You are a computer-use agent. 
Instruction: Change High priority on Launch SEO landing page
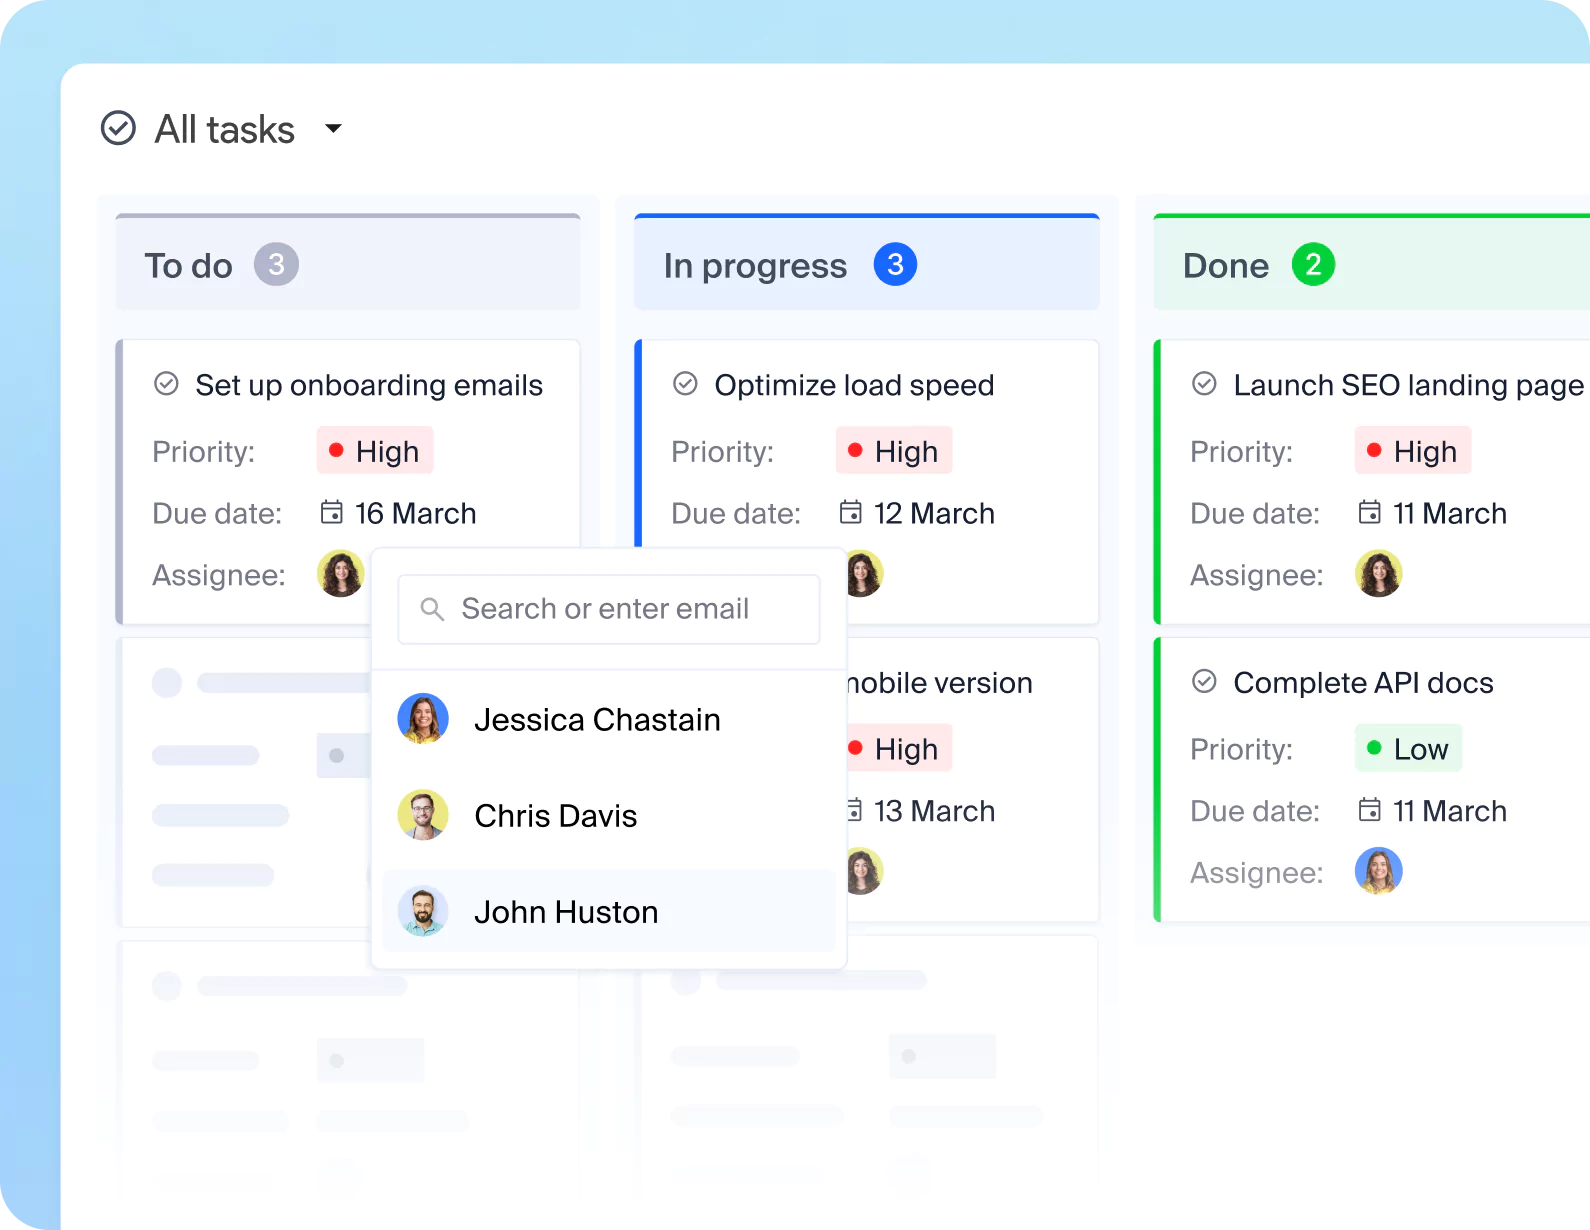click(1413, 451)
